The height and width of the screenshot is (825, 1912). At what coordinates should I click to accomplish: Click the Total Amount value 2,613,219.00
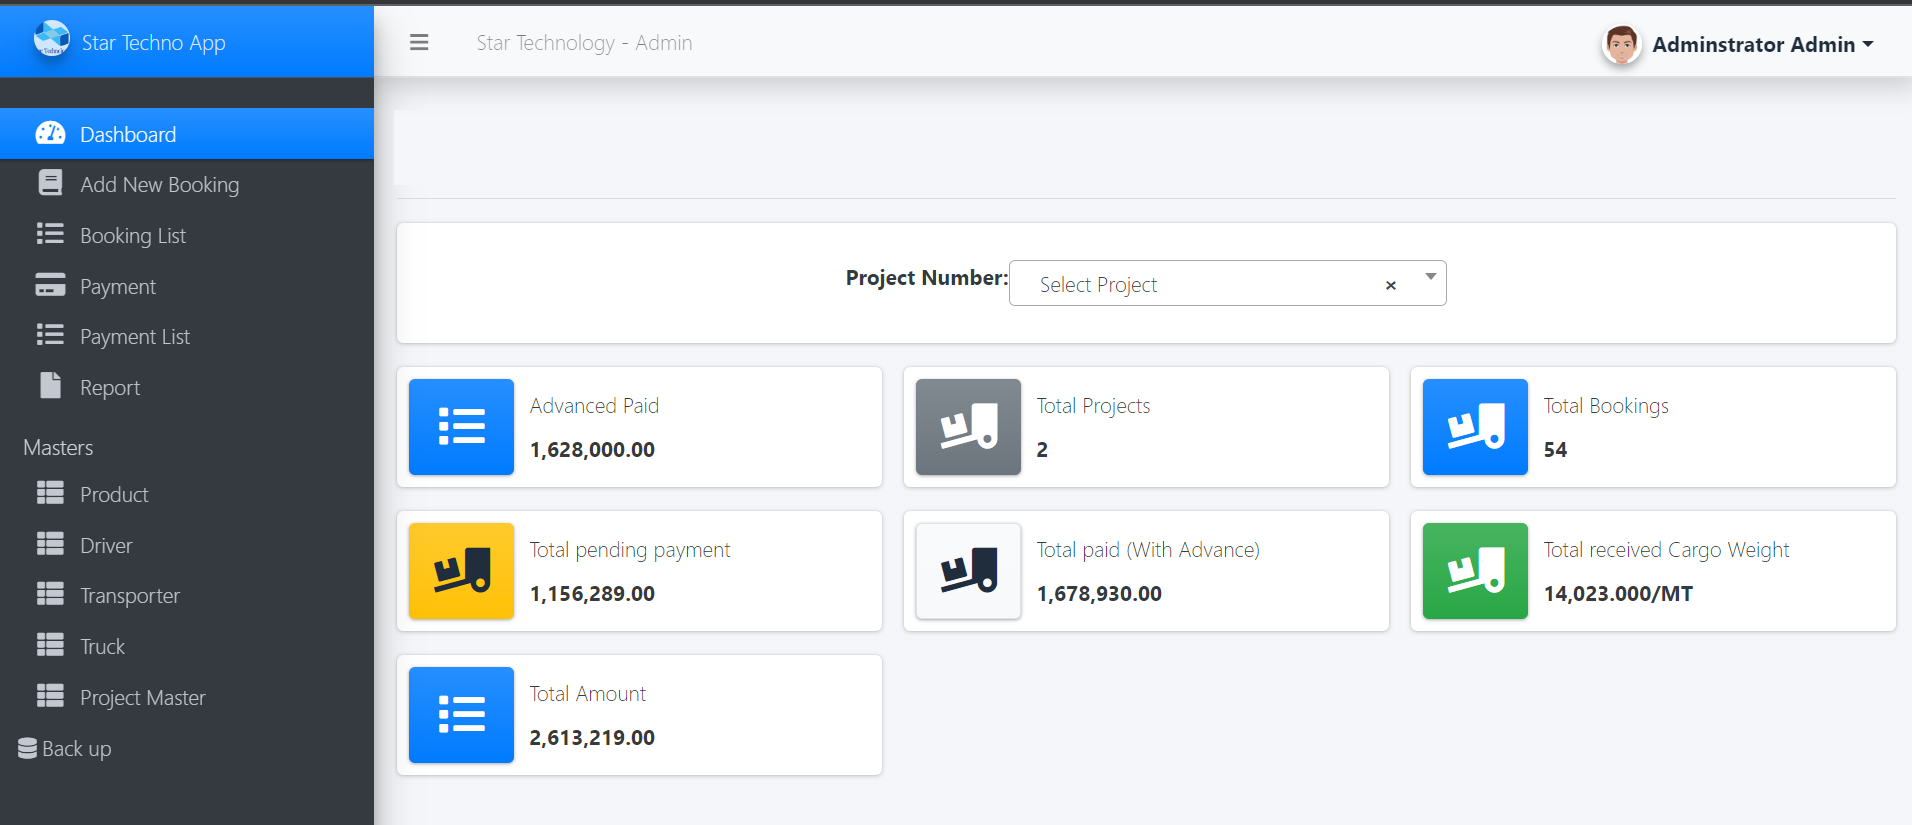pyautogui.click(x=592, y=737)
